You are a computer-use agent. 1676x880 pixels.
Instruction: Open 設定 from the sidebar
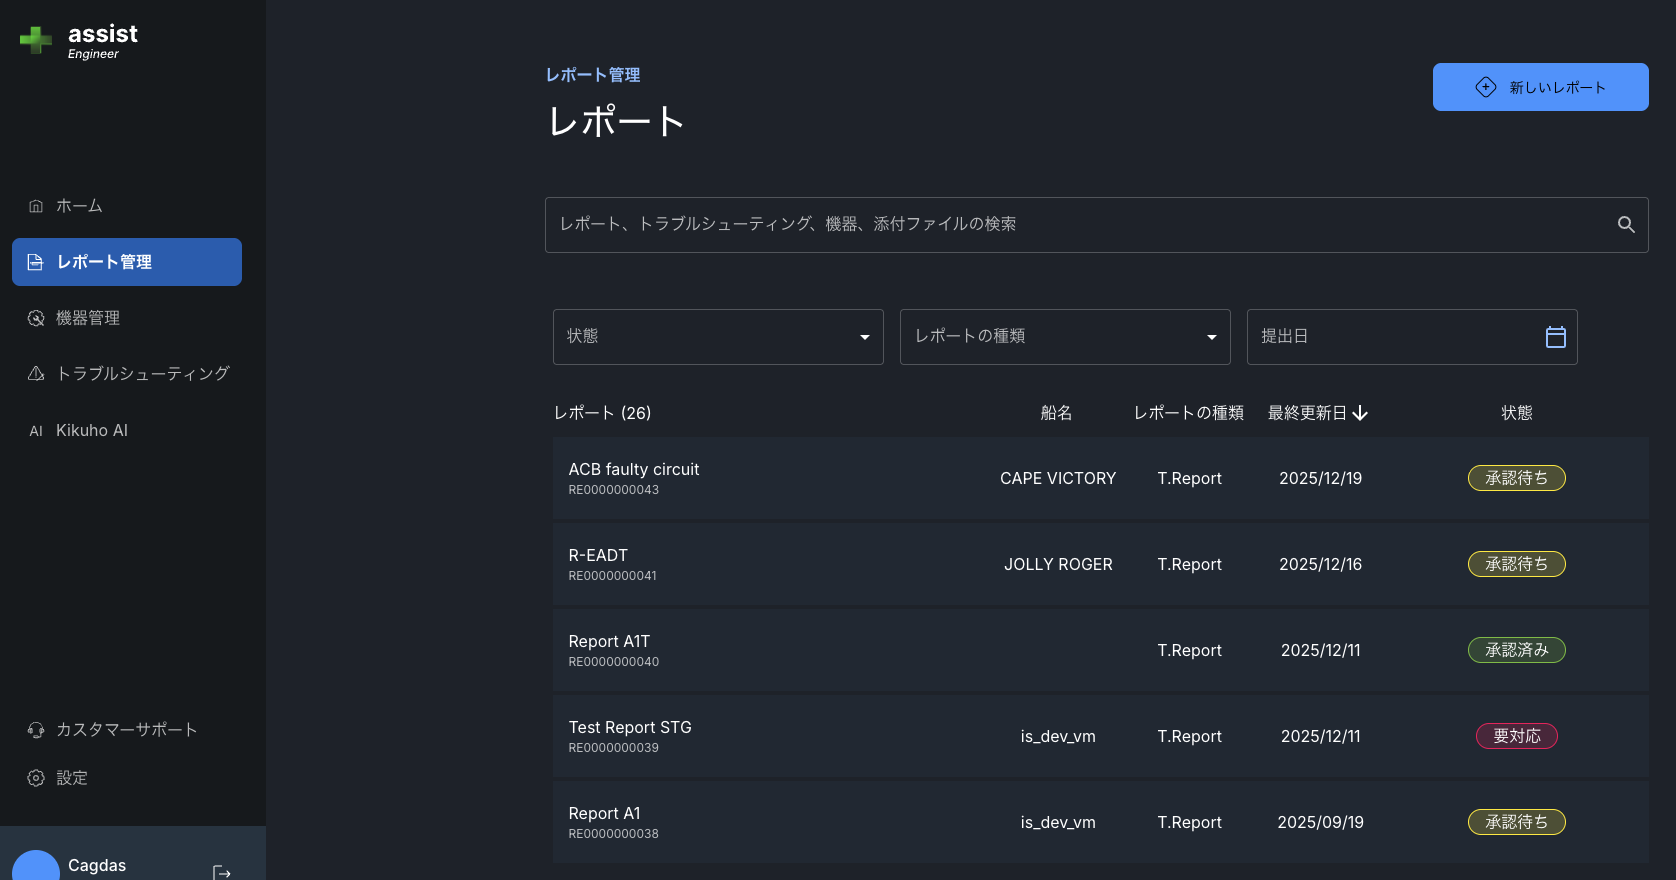point(127,778)
